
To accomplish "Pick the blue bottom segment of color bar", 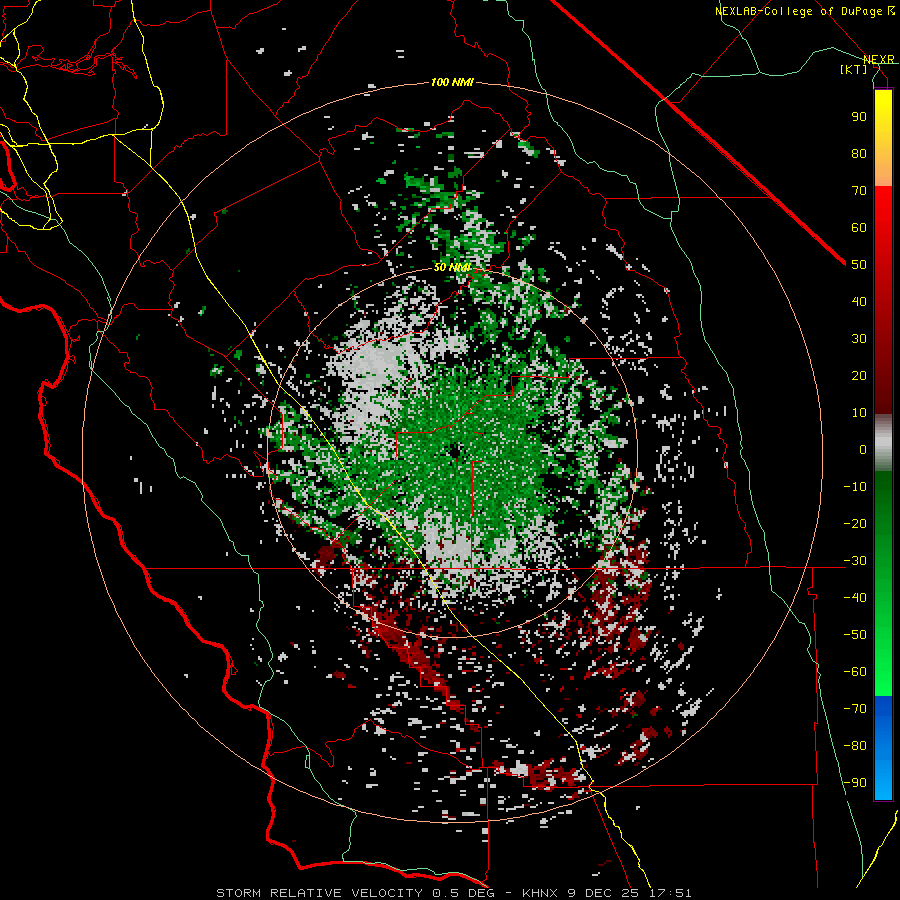I will 883,747.
